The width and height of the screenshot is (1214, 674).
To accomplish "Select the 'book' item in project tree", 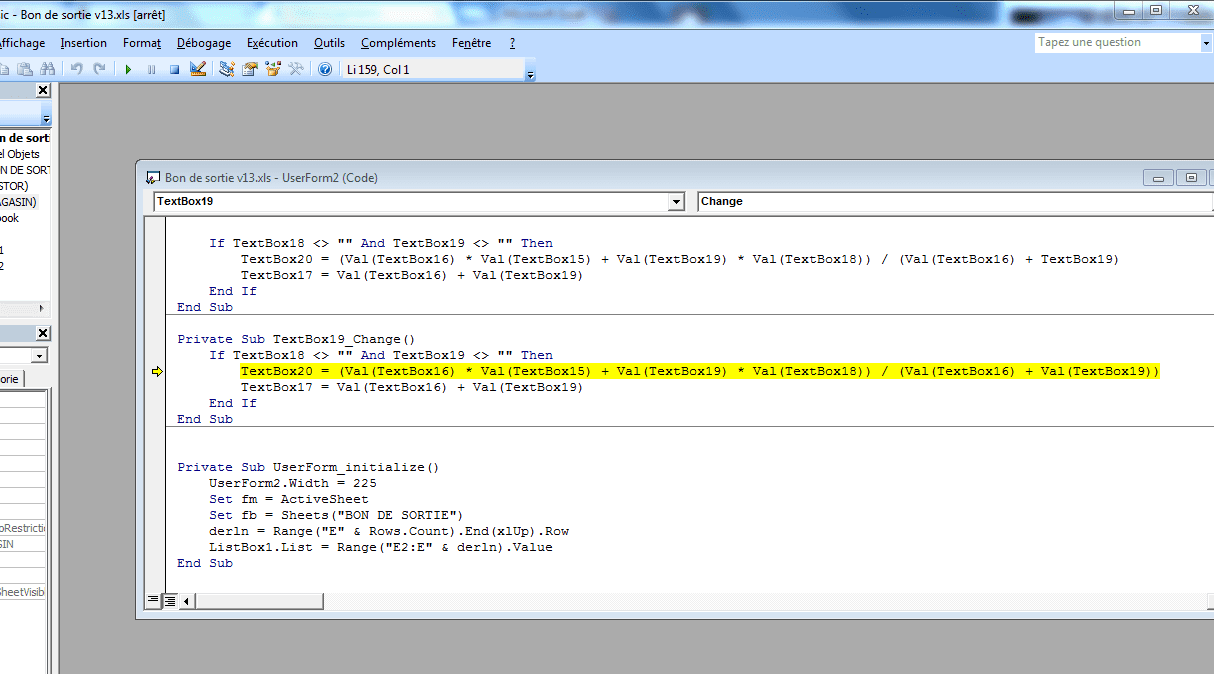I will tap(10, 218).
